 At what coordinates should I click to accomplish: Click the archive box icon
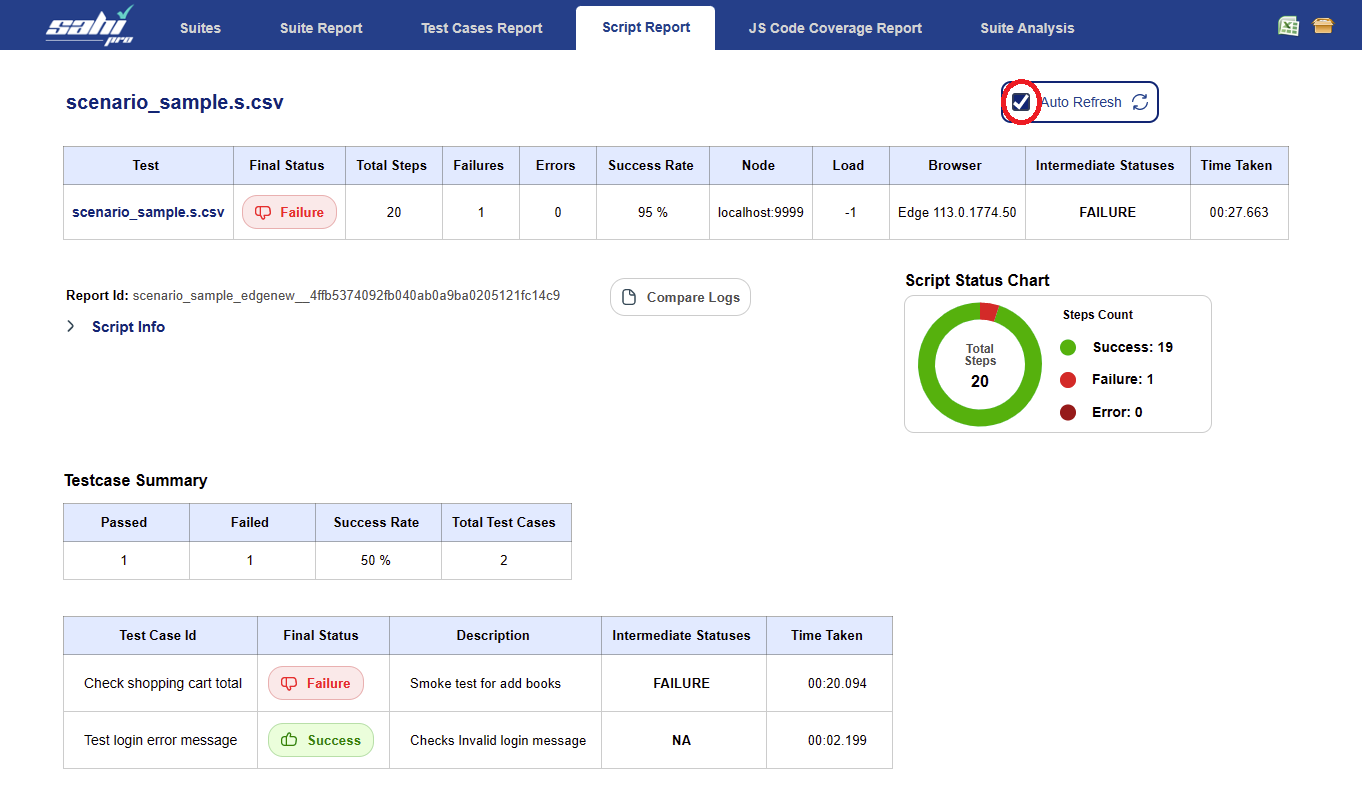1323,26
